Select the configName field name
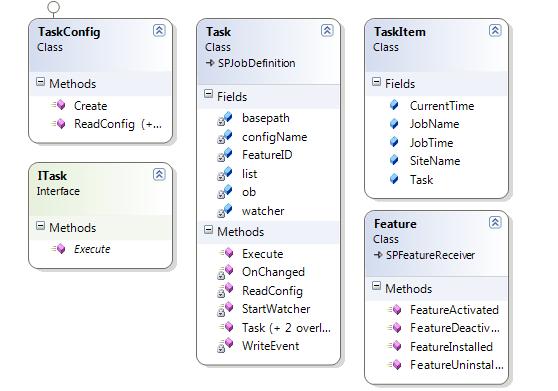Image resolution: width=558 pixels, height=391 pixels. (274, 137)
